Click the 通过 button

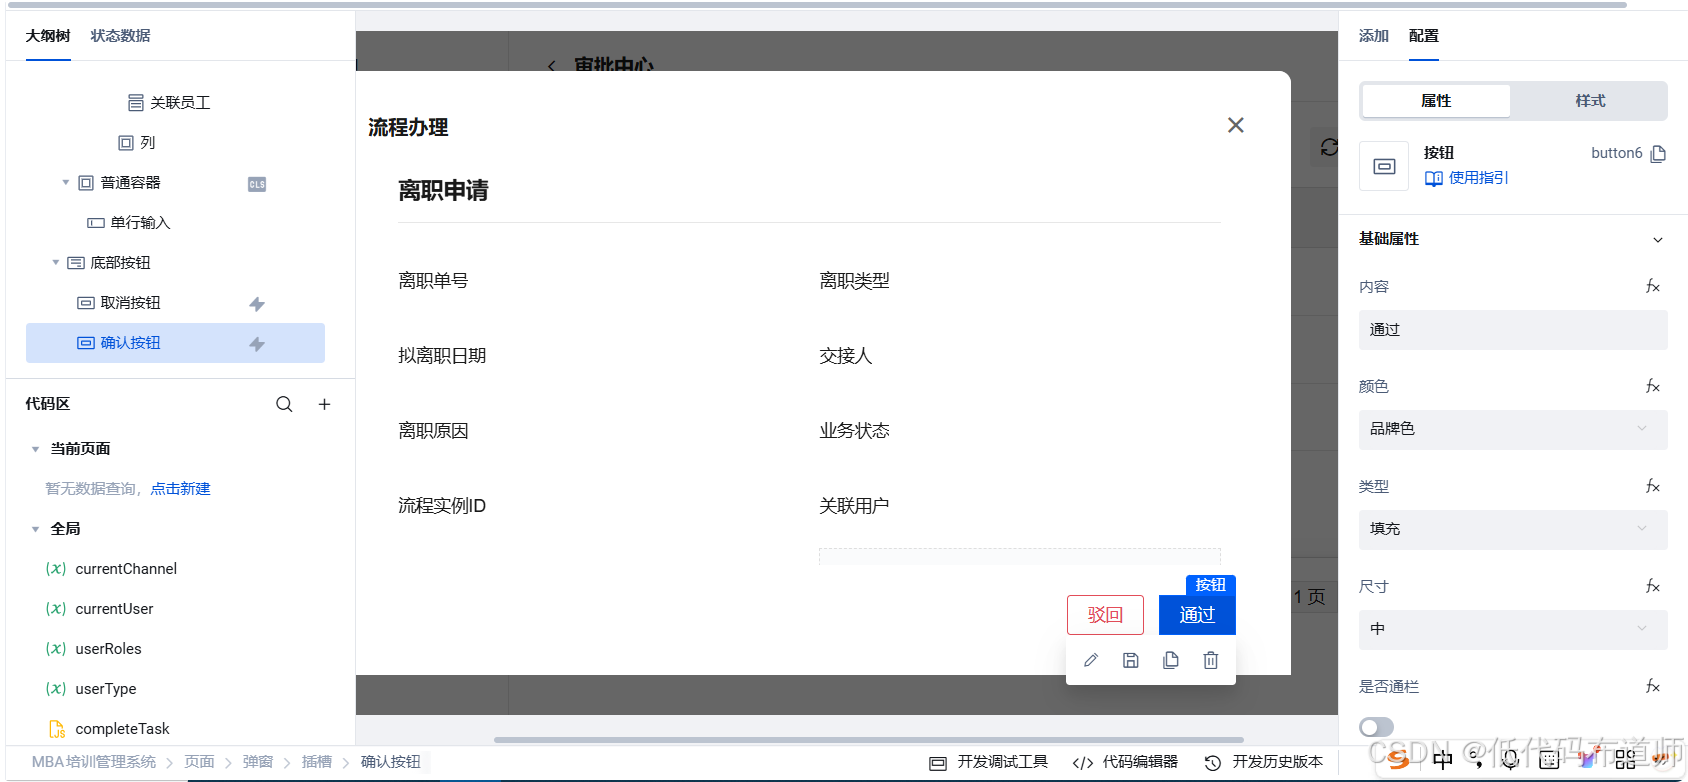1197,615
